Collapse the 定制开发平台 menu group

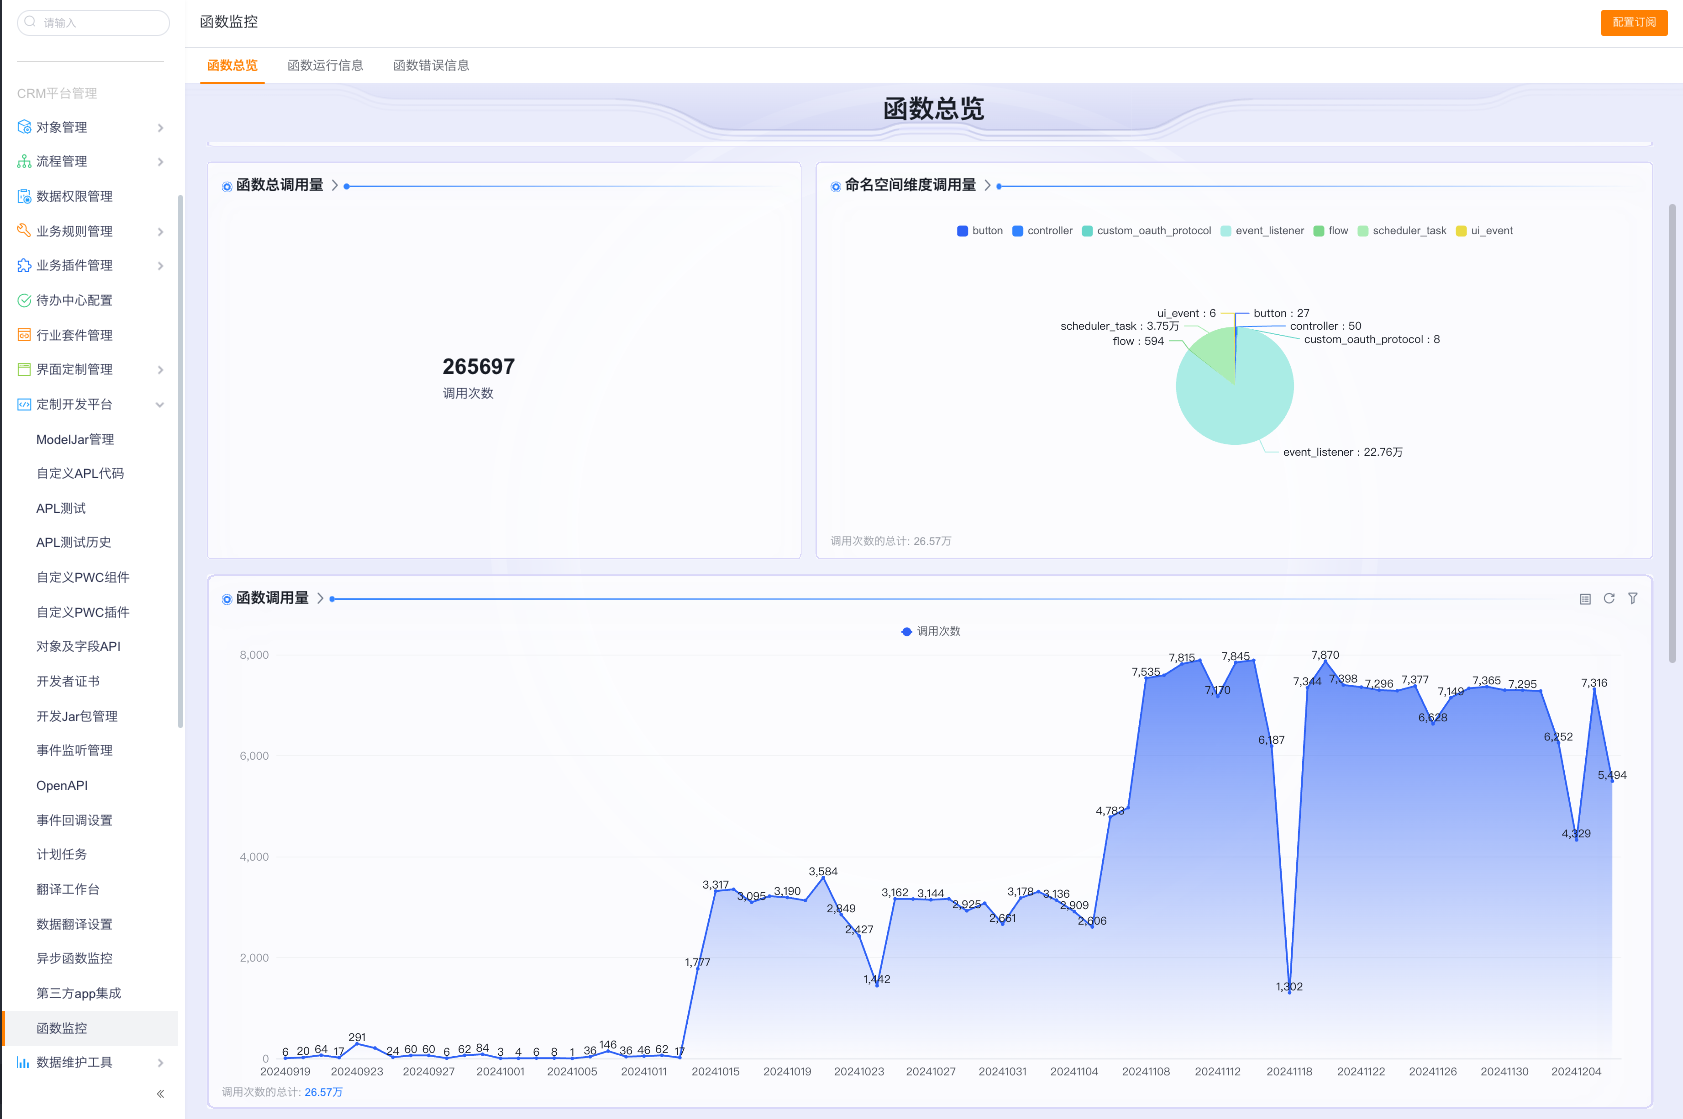(160, 405)
